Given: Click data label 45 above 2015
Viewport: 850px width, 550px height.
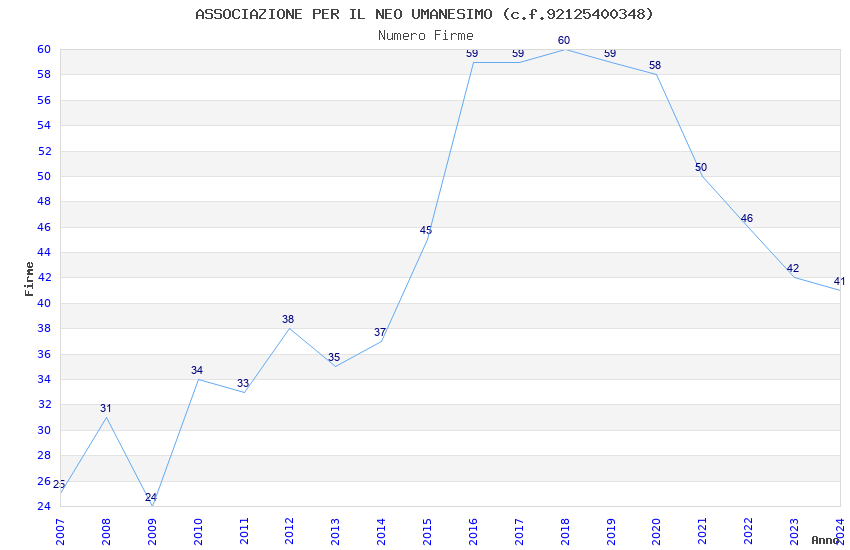Looking at the screenshot, I should [x=426, y=230].
